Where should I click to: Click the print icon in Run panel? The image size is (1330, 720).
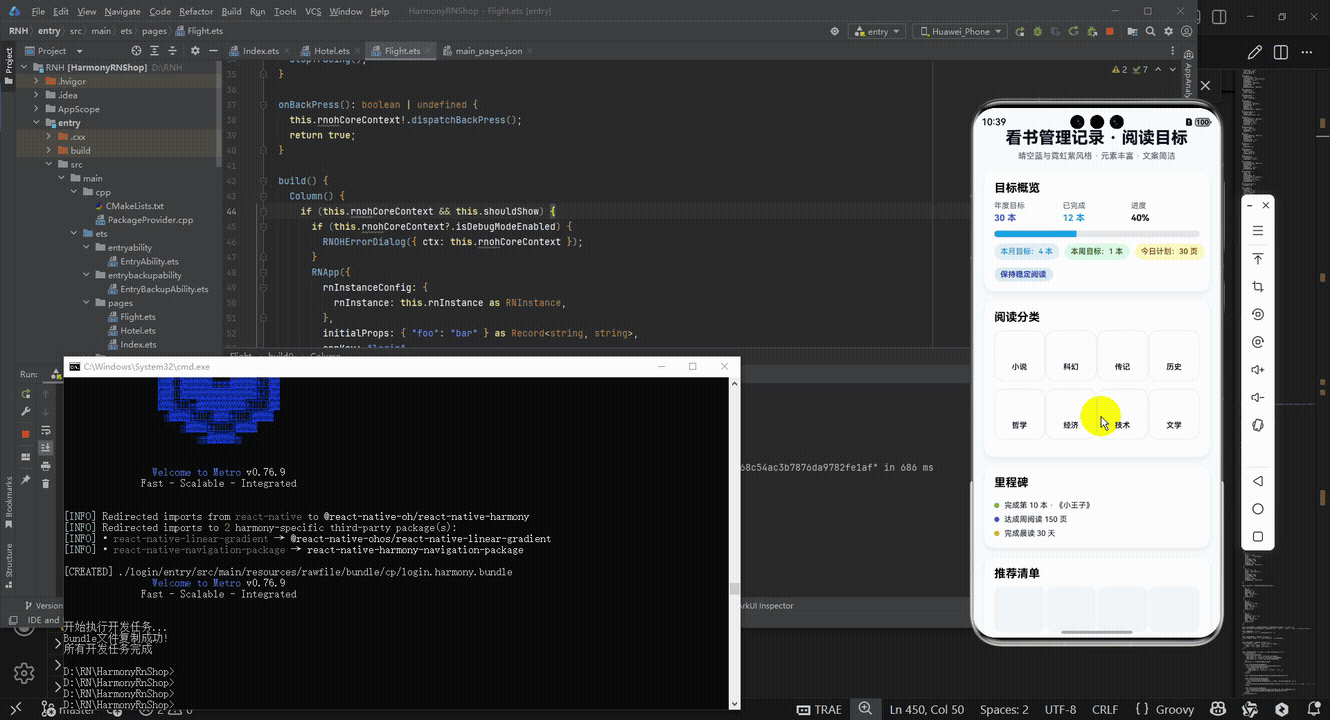(45, 466)
